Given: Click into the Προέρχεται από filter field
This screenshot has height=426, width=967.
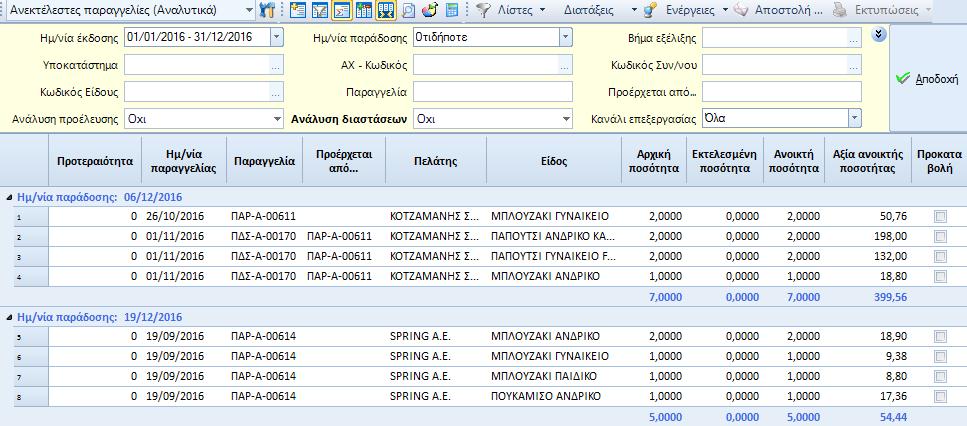Looking at the screenshot, I should 781,92.
